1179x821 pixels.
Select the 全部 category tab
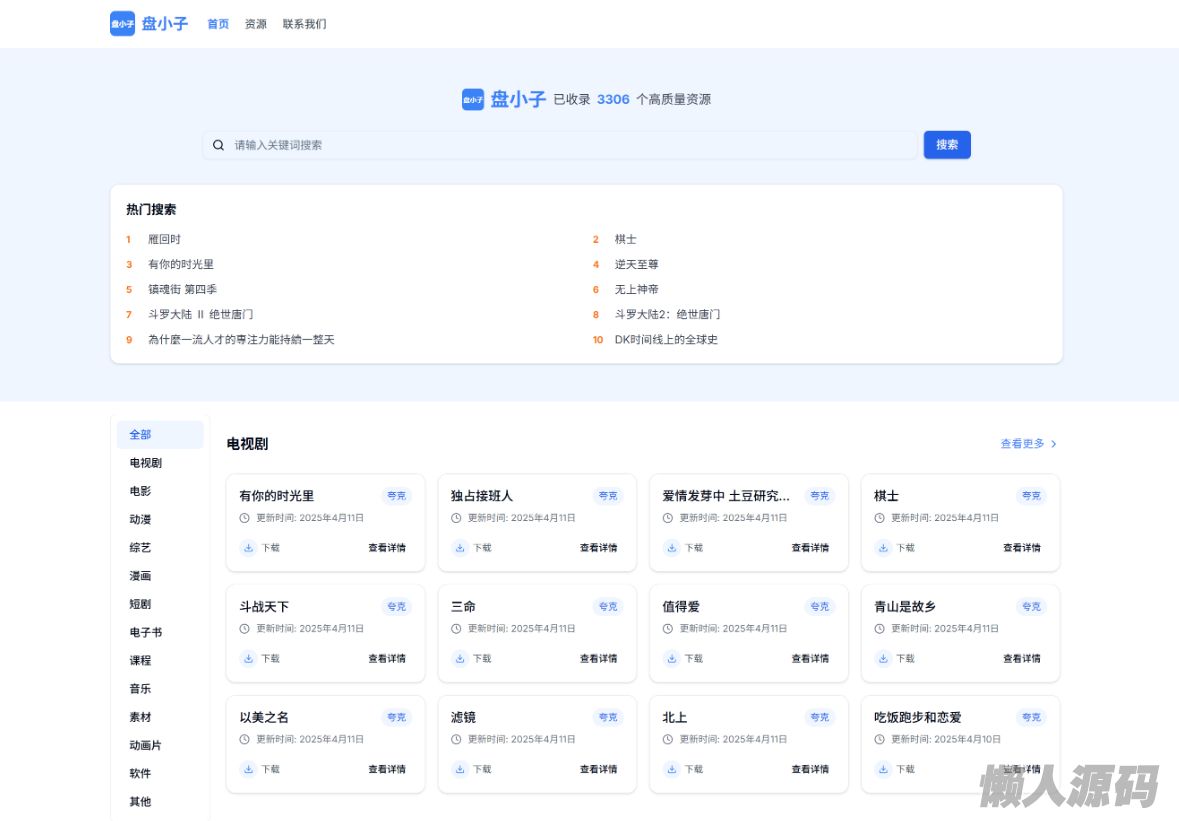160,435
